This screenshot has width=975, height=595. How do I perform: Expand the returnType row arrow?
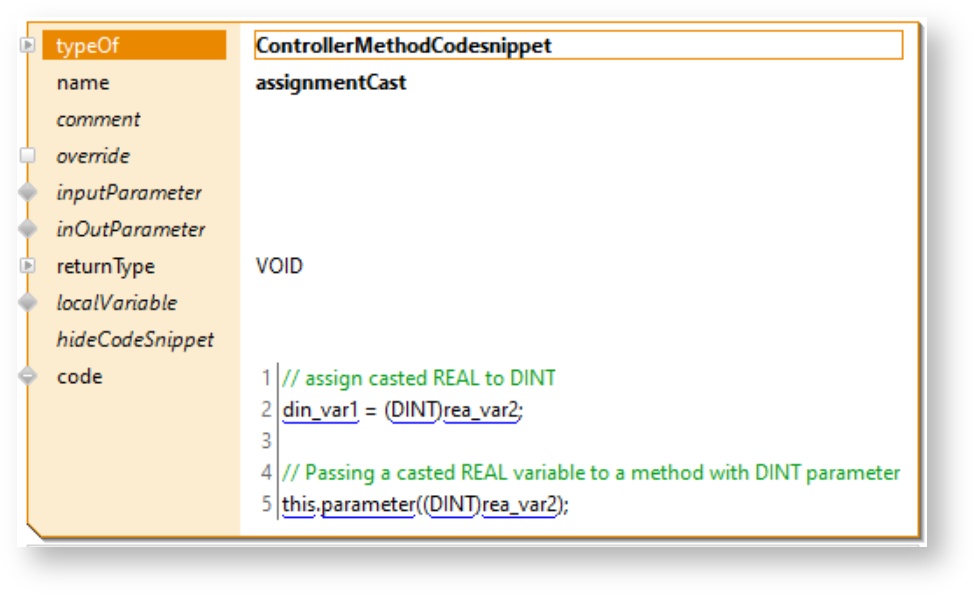pos(28,266)
